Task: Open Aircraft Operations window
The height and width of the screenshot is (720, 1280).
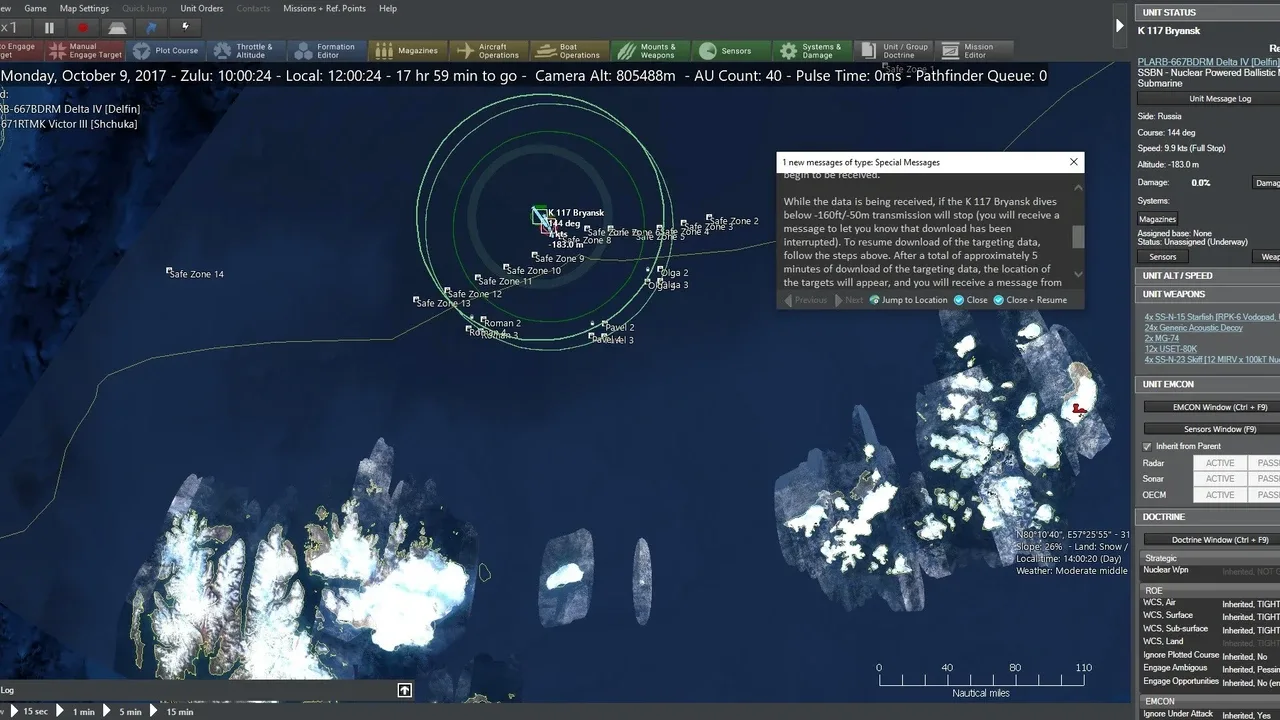Action: tap(487, 51)
